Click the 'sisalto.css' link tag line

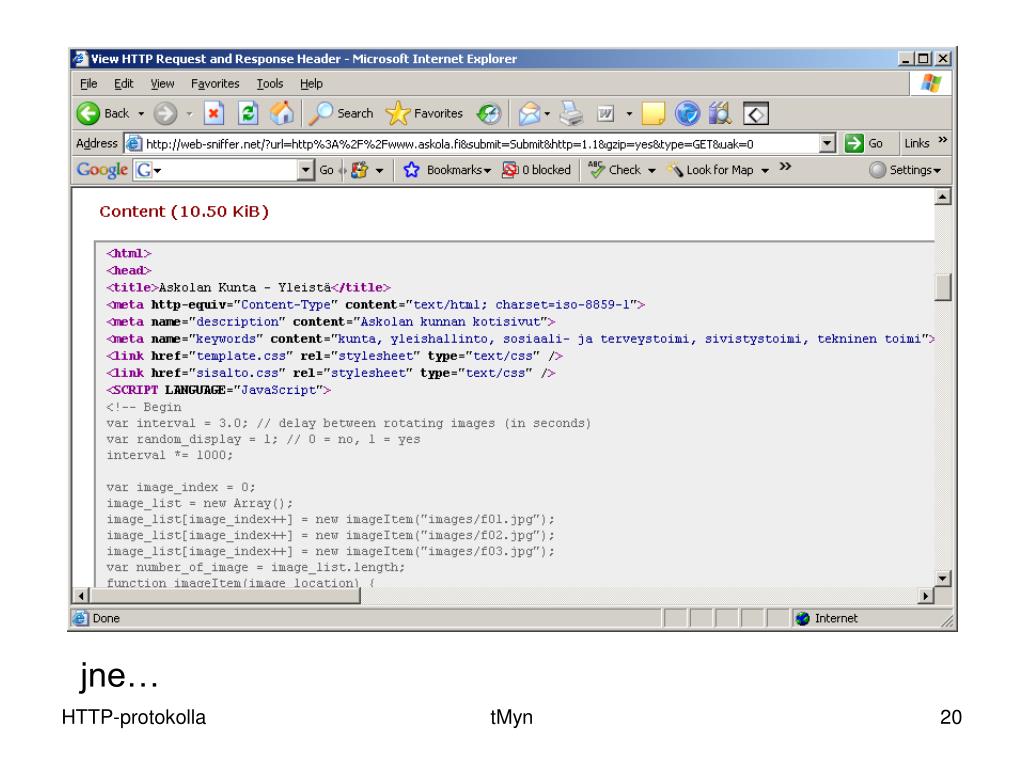pyautogui.click(x=330, y=373)
